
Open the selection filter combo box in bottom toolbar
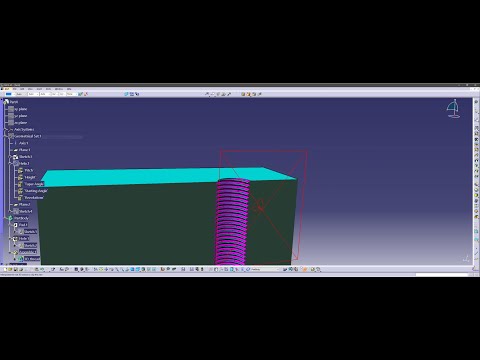[265, 269]
